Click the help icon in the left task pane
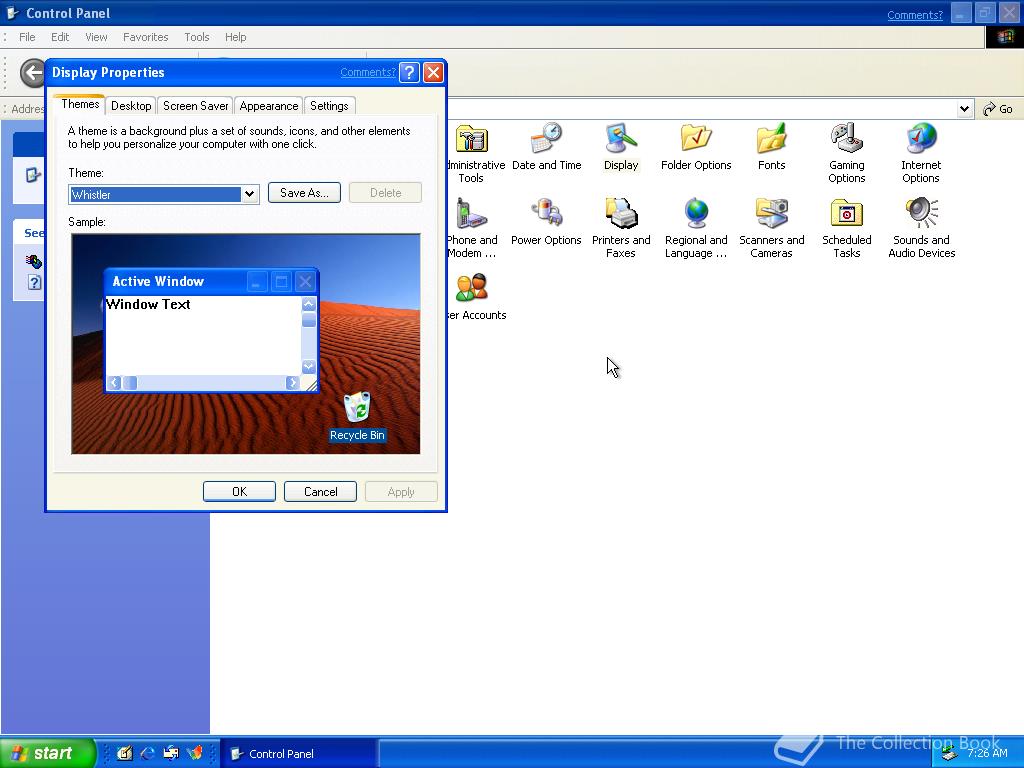 [x=34, y=282]
